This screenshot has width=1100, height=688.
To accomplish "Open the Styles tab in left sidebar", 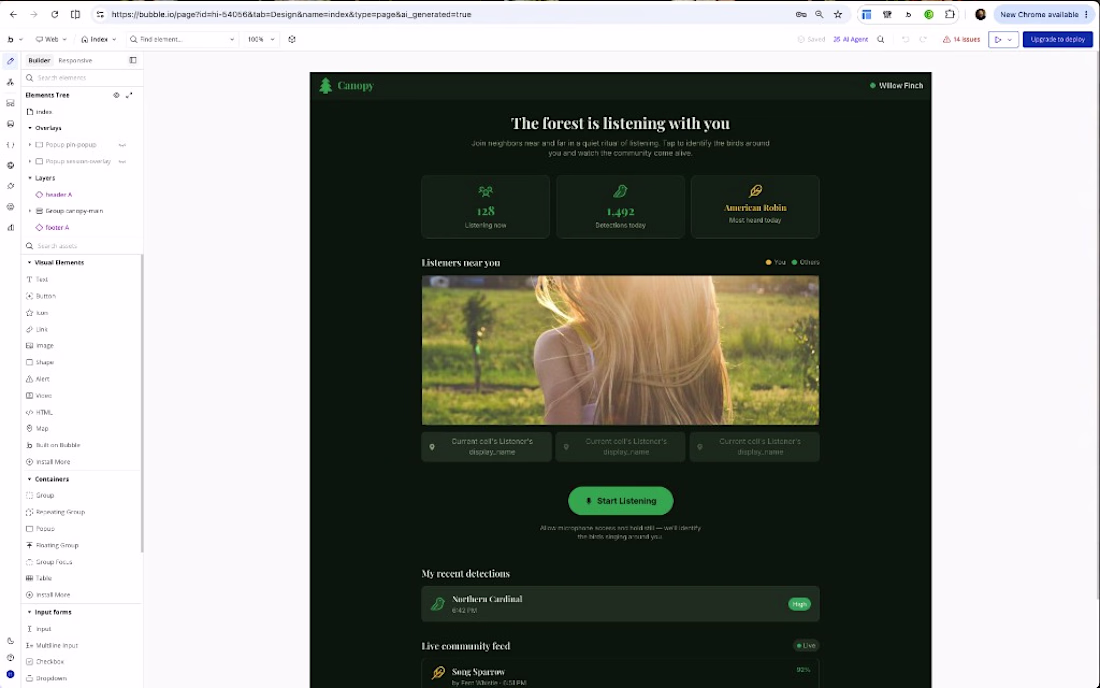I will click(x=10, y=166).
